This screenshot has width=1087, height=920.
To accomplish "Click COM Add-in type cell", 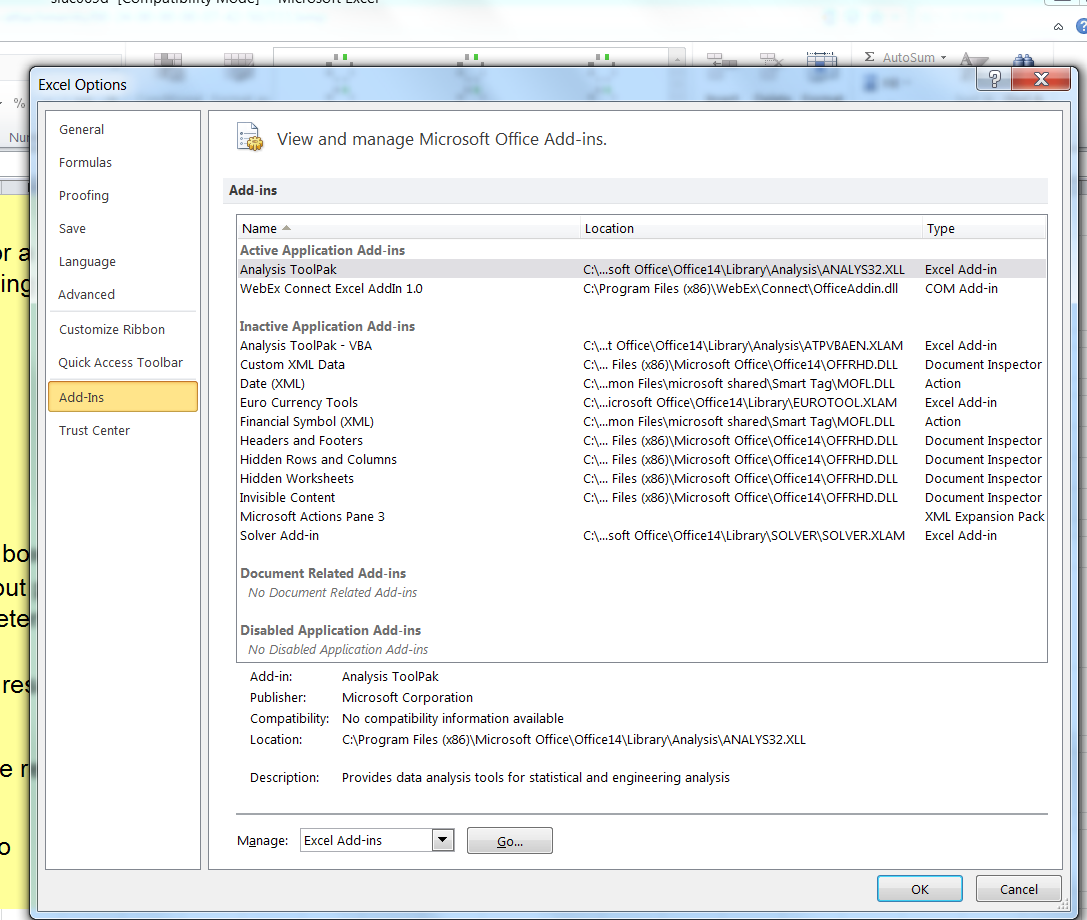I will tap(961, 288).
